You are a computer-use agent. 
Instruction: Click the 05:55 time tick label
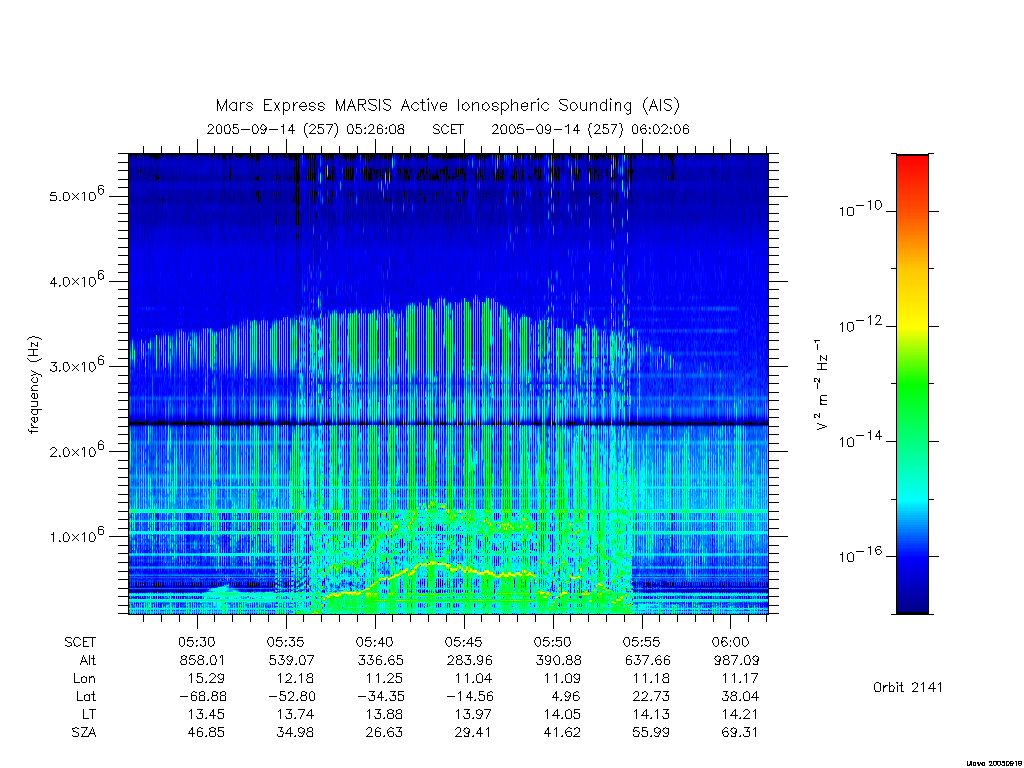tap(642, 642)
